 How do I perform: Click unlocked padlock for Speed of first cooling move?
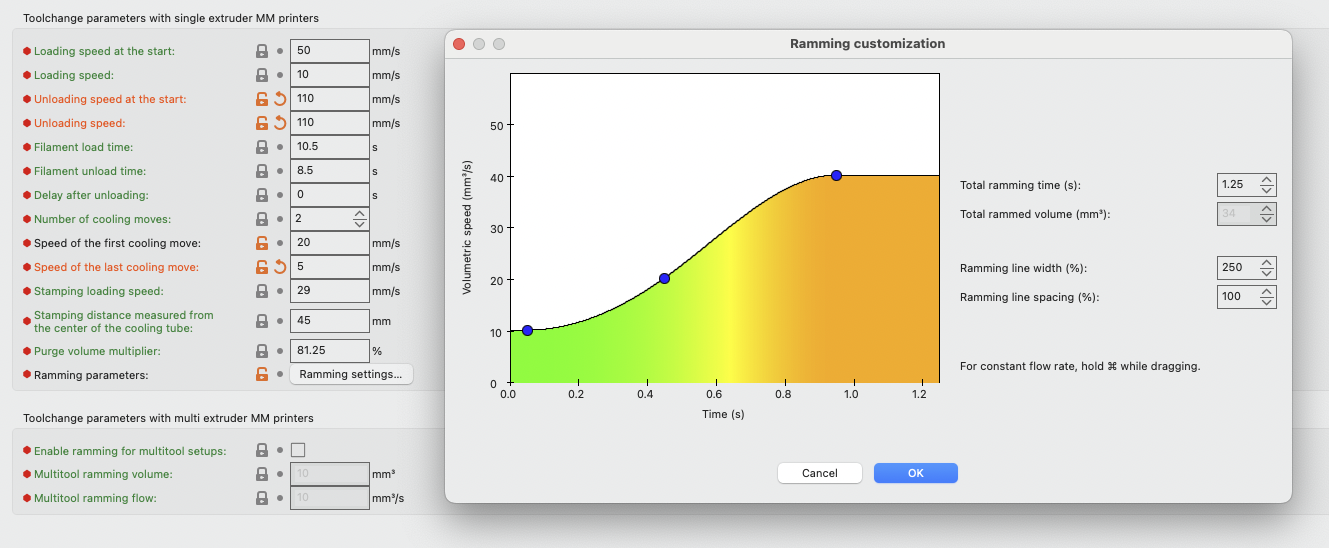(261, 243)
